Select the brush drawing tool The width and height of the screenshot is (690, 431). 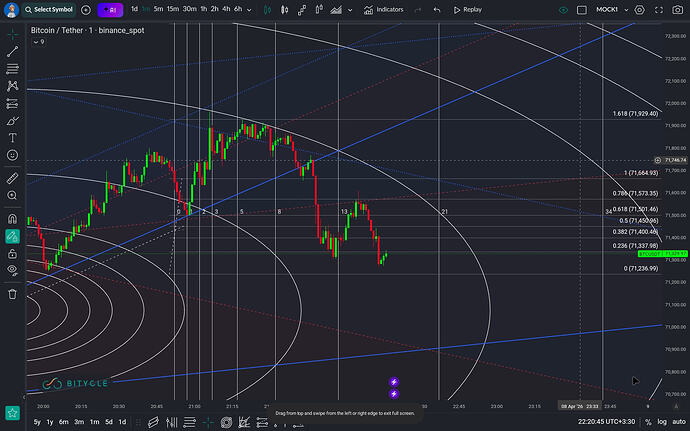coord(12,121)
